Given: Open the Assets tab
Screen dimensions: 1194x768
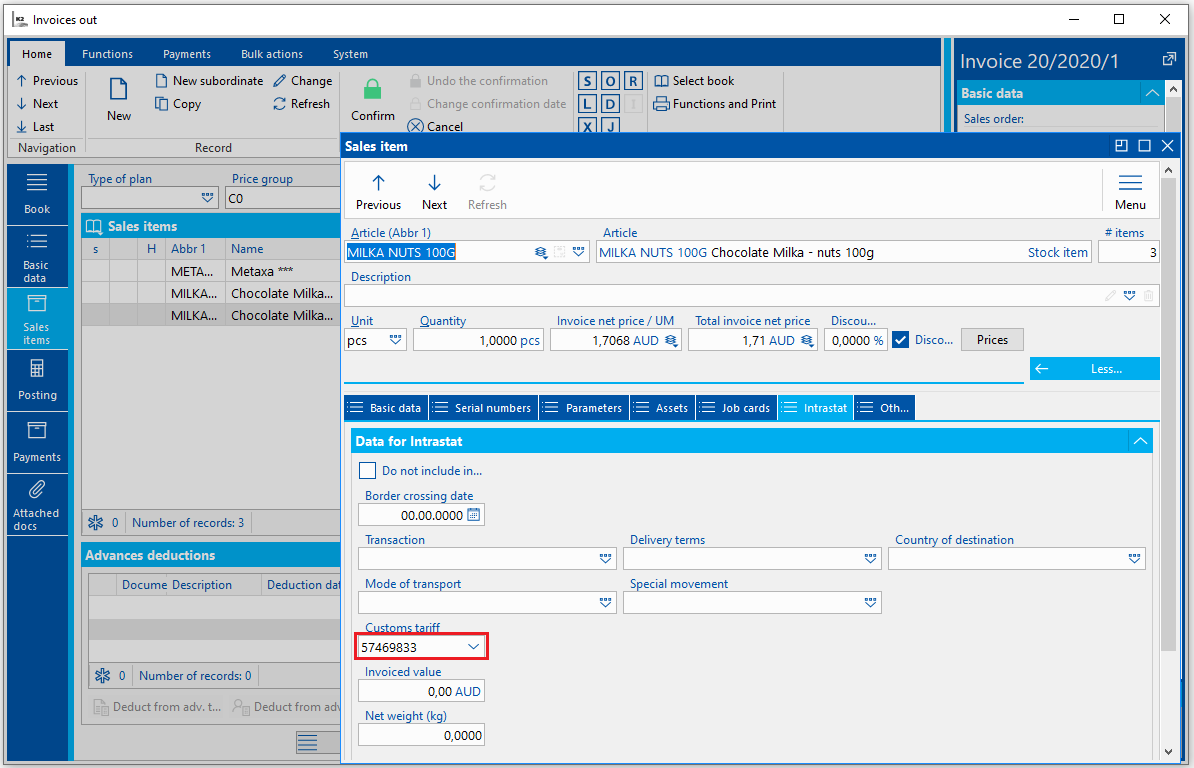Looking at the screenshot, I should pos(662,408).
